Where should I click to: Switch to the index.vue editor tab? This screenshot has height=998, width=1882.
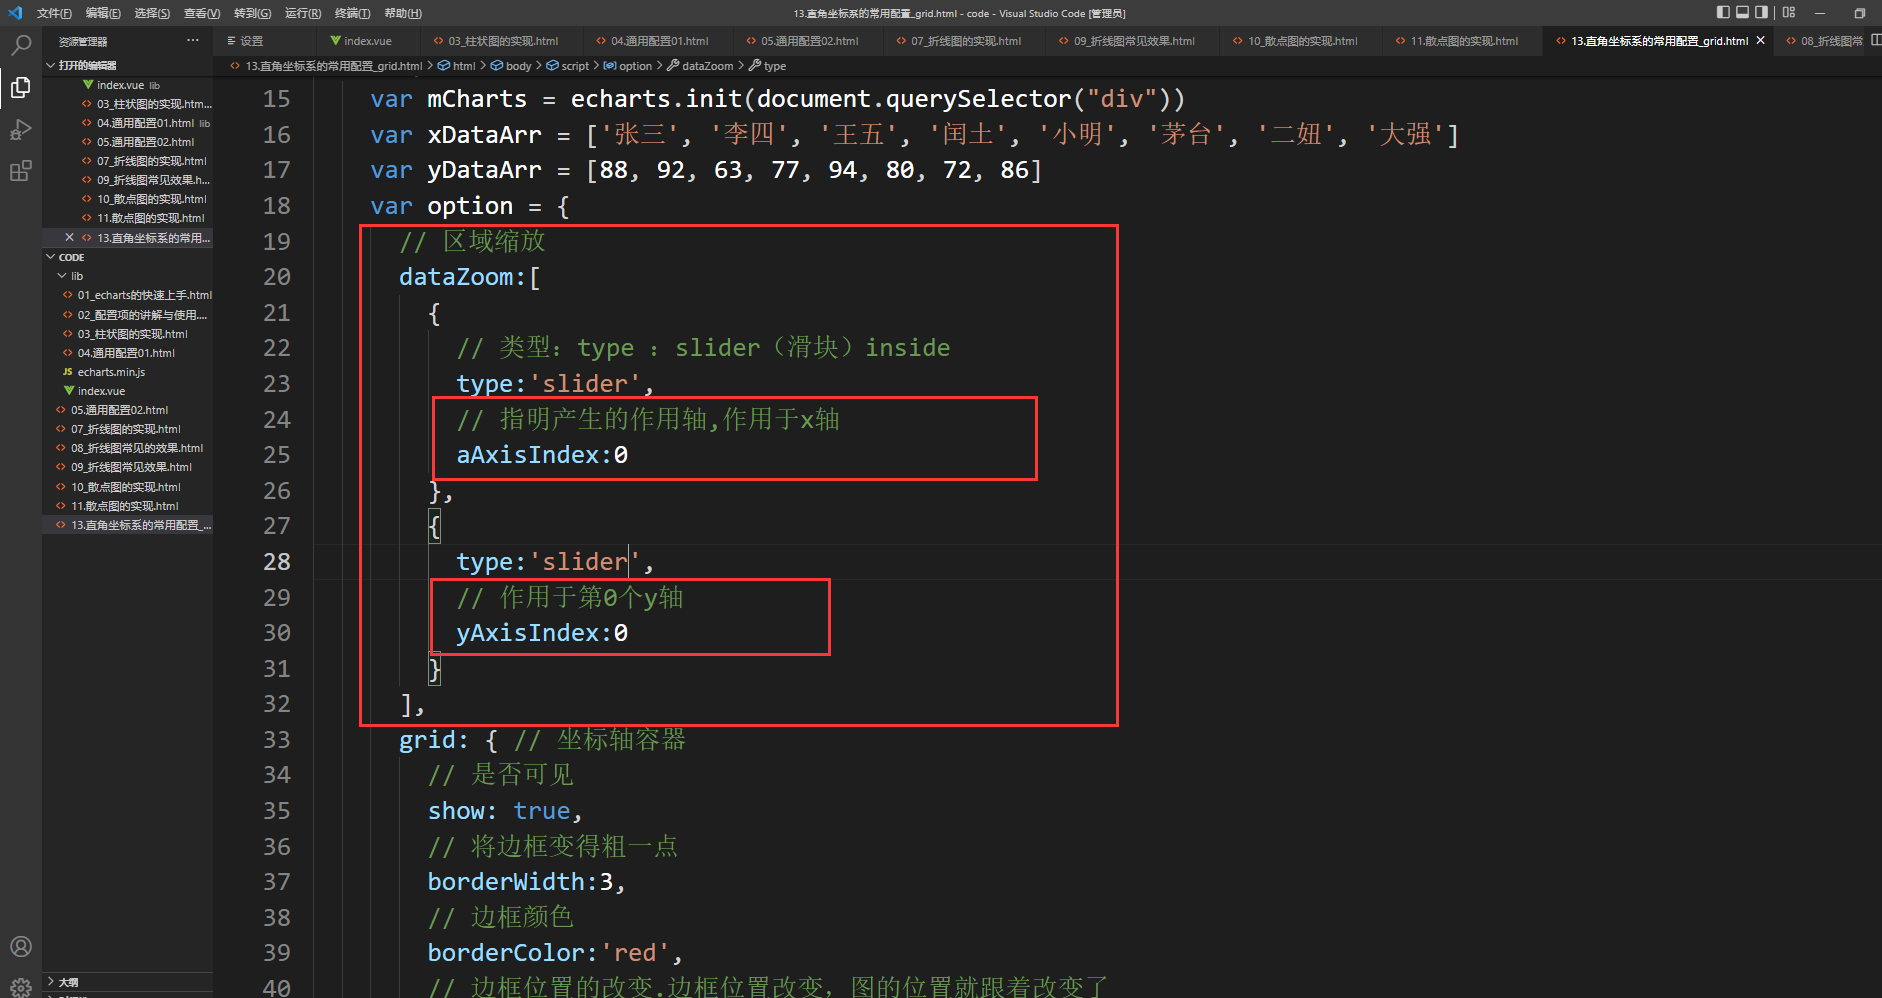(x=368, y=41)
